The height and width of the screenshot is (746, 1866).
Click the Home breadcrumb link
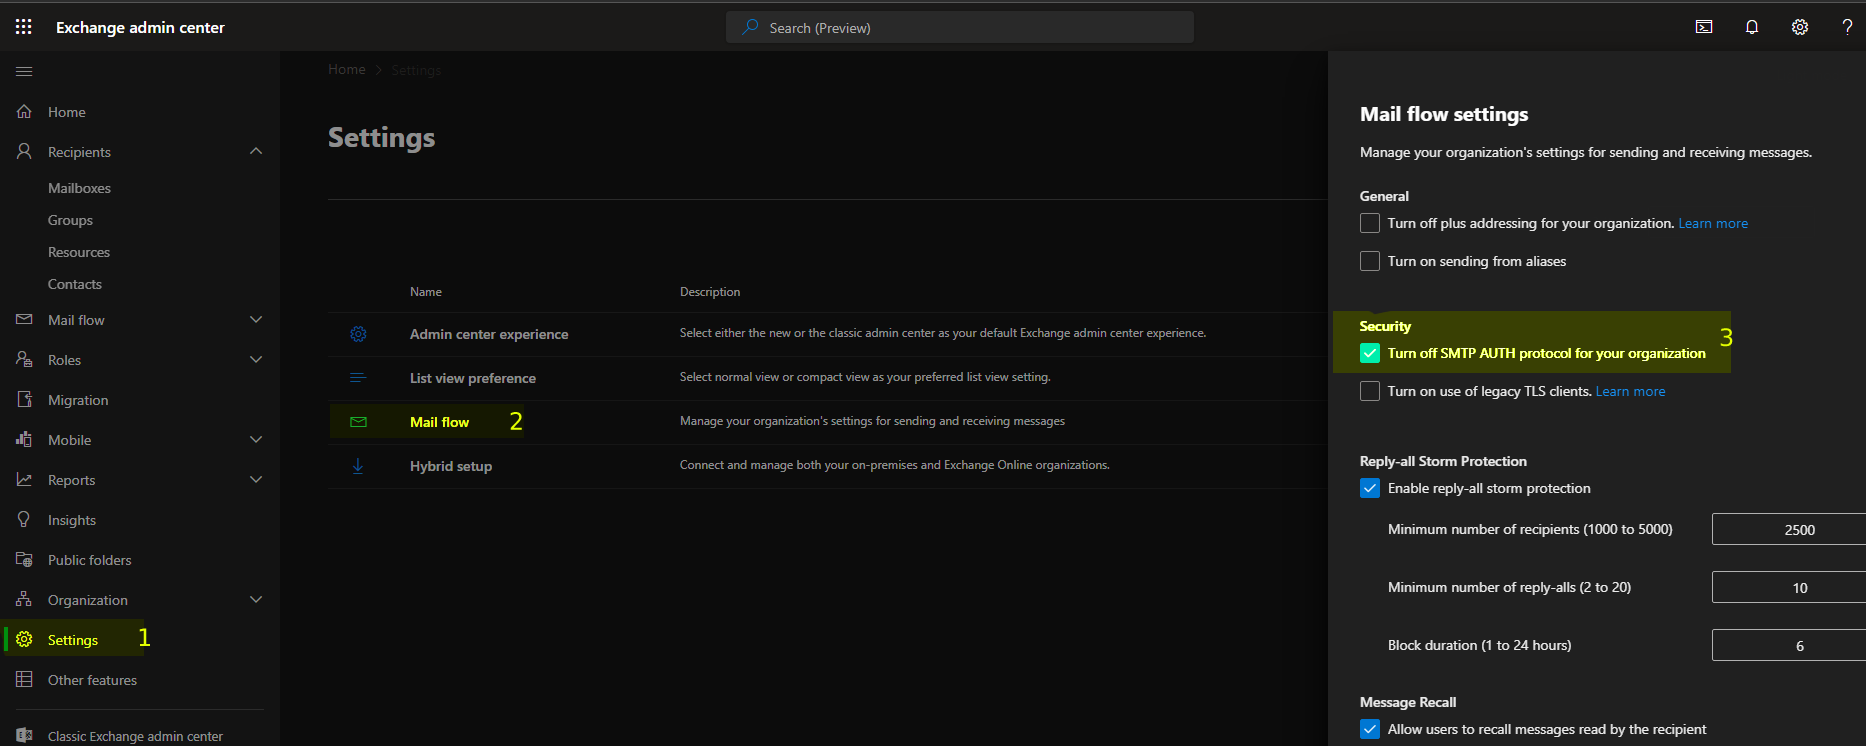point(347,69)
